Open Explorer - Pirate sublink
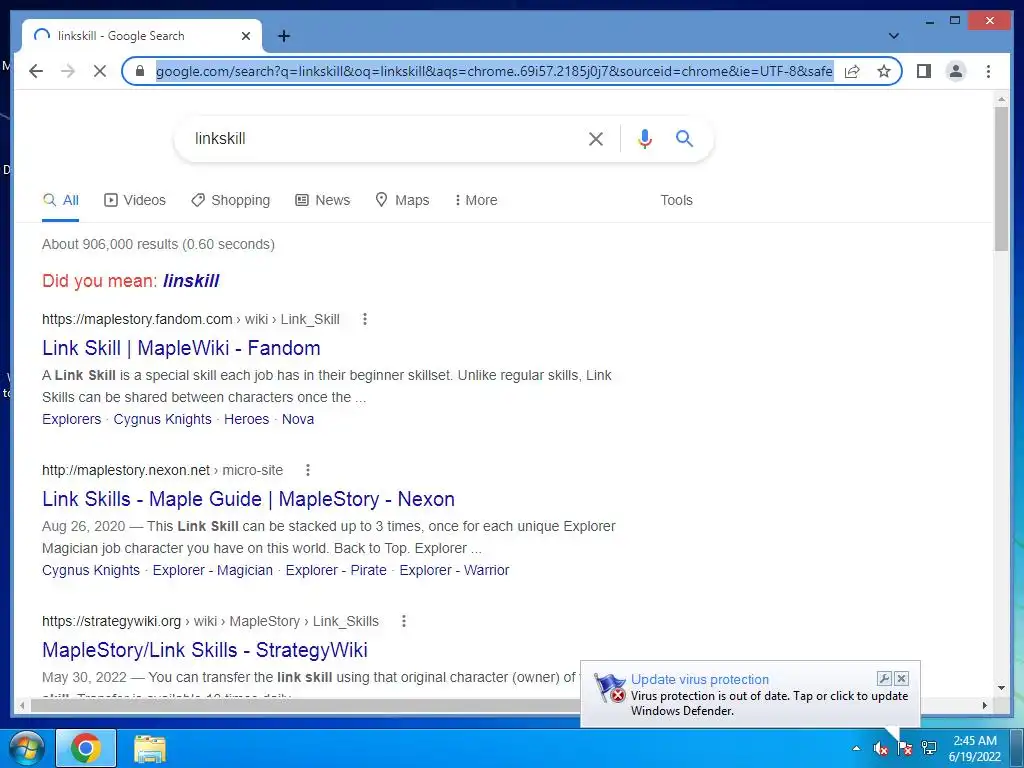The image size is (1024, 768). click(x=336, y=570)
